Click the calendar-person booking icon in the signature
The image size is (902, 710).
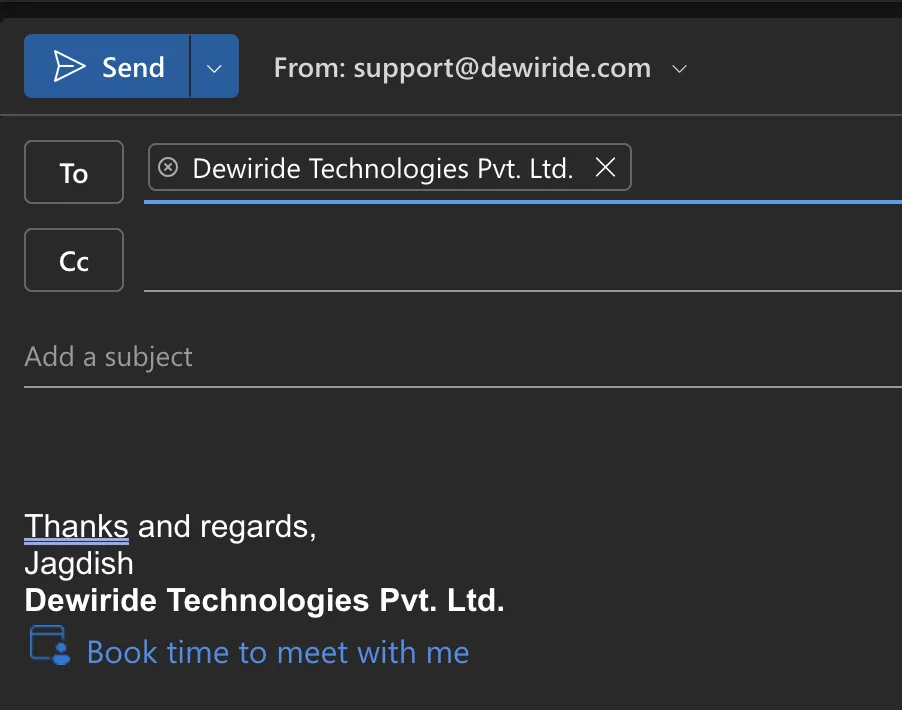pyautogui.click(x=50, y=645)
